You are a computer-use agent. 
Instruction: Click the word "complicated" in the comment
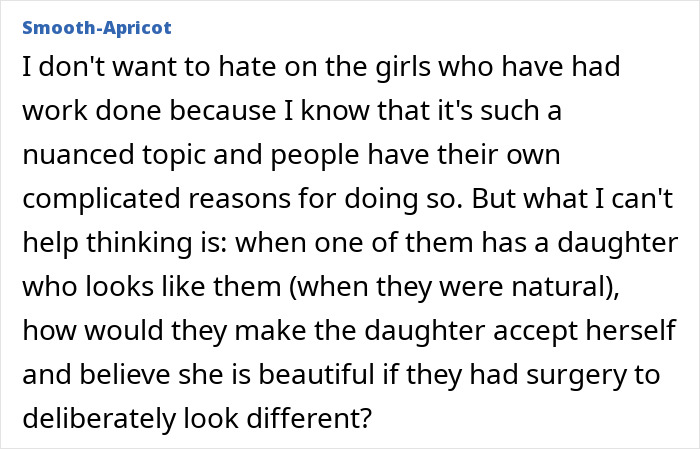tap(101, 200)
